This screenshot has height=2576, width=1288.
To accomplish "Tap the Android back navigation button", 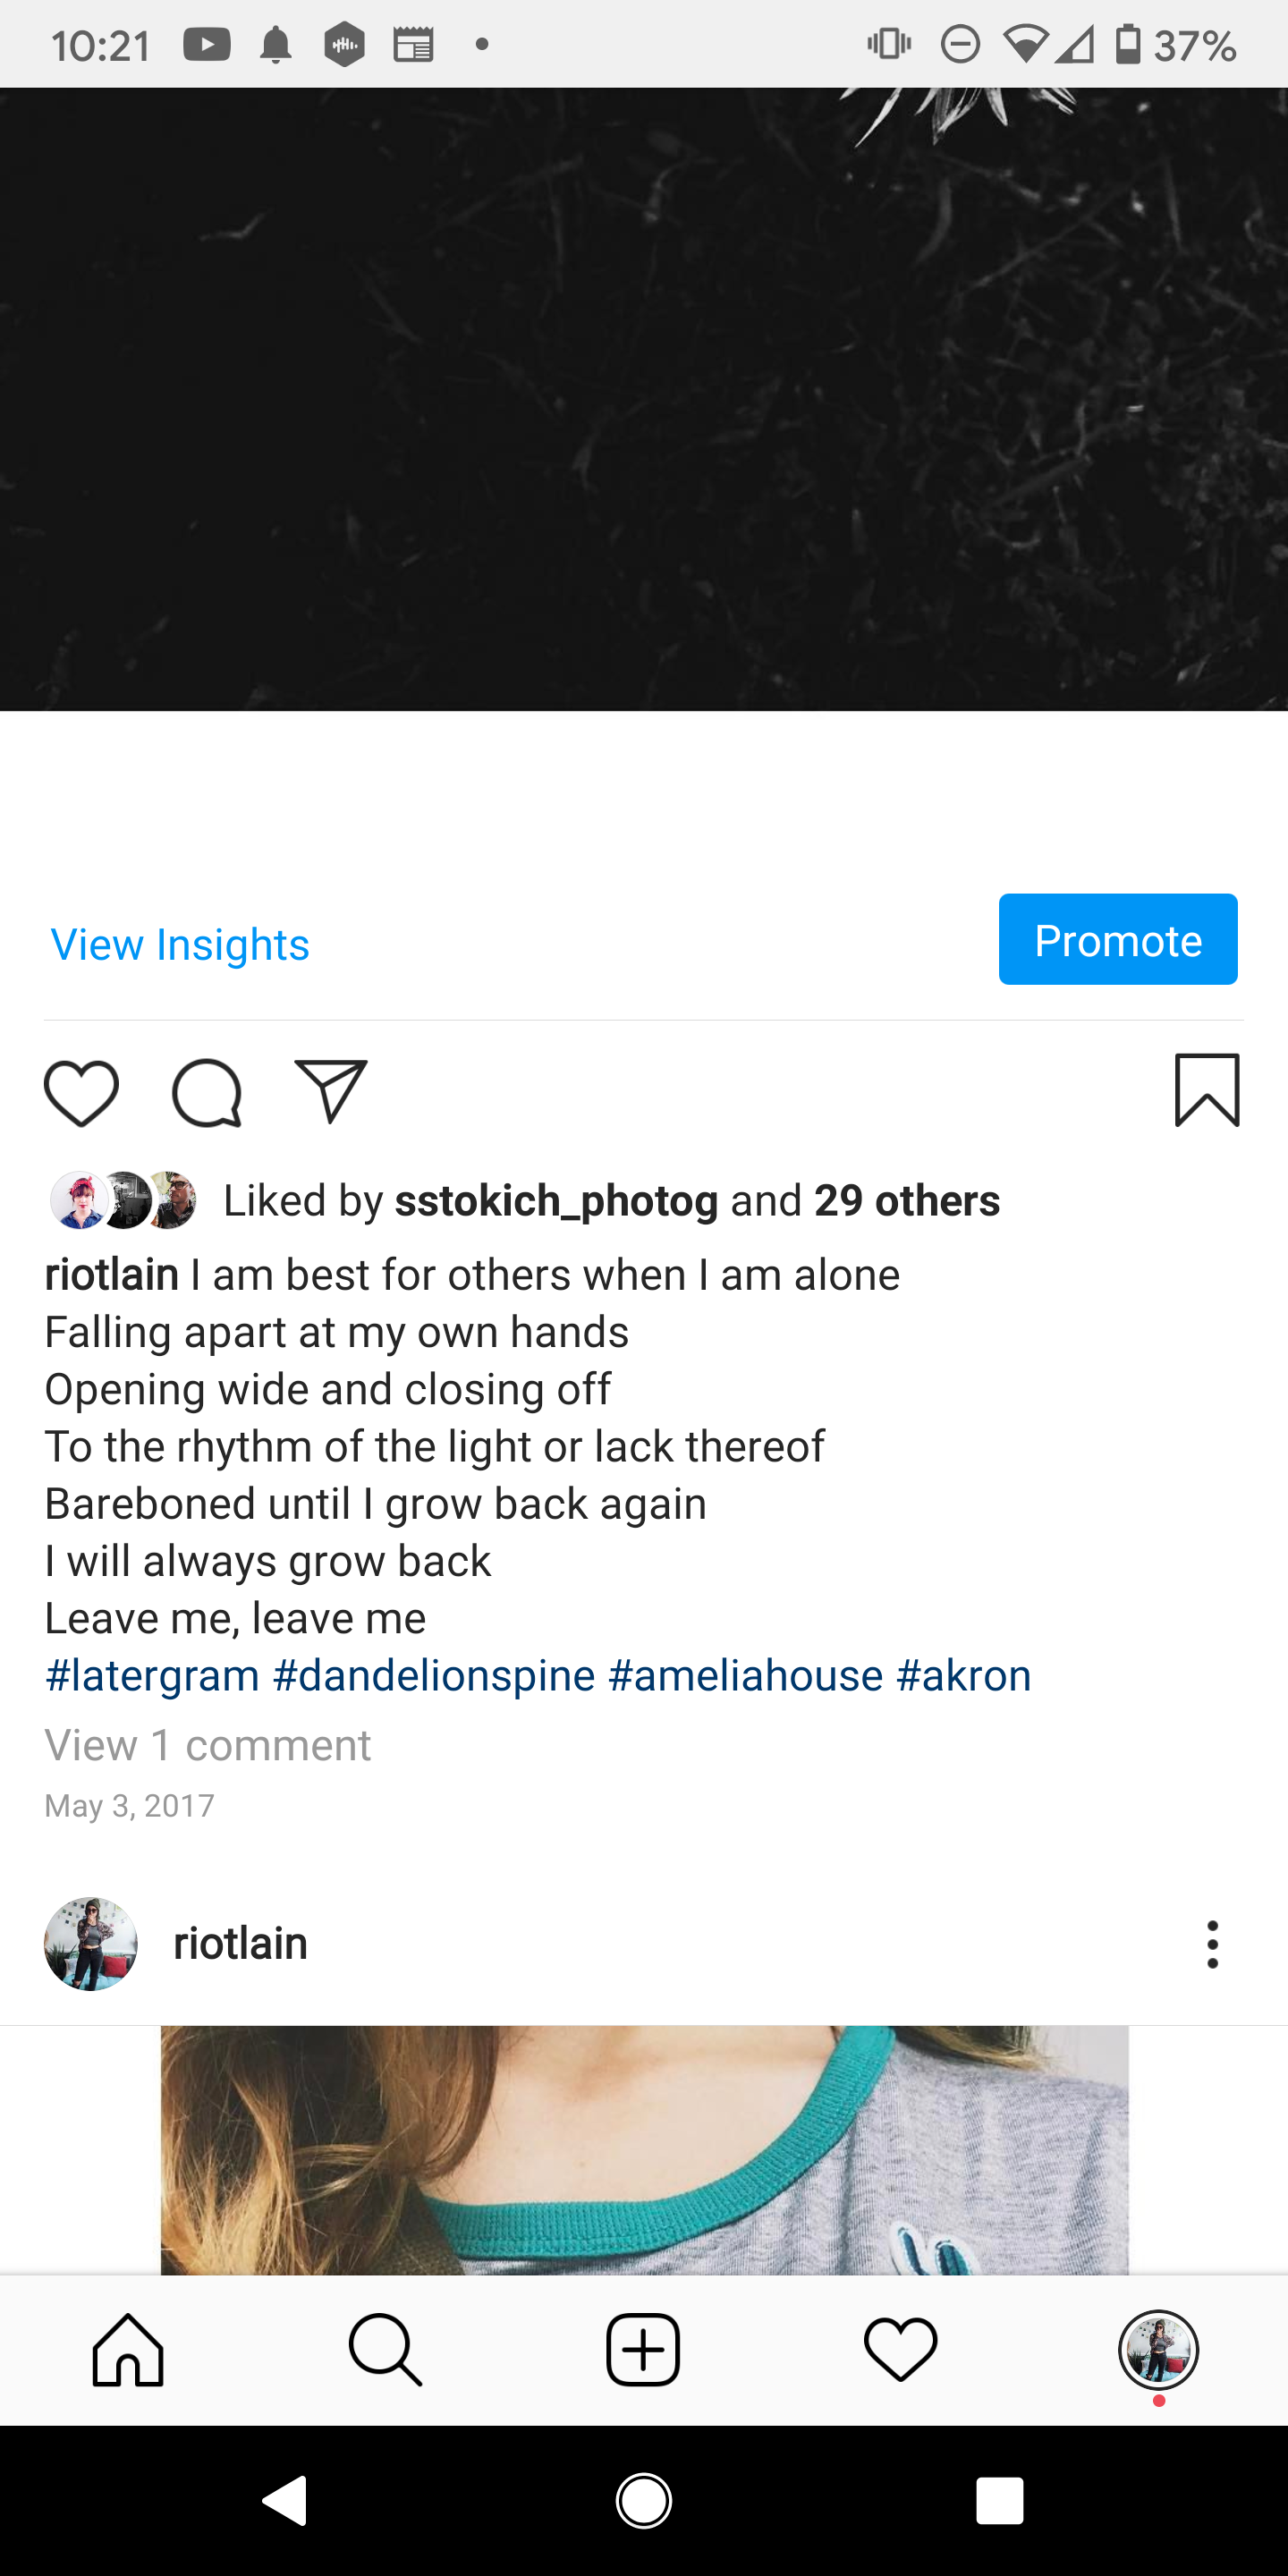I will point(286,2501).
